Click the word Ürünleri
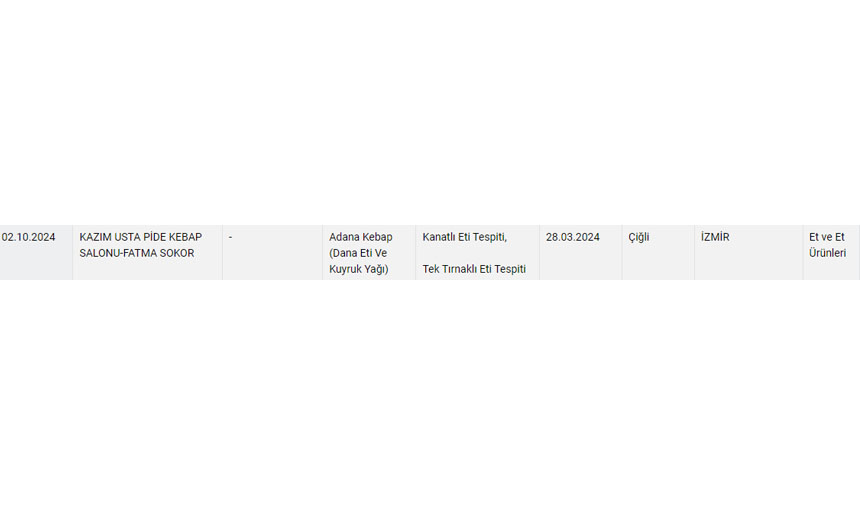 click(x=828, y=253)
